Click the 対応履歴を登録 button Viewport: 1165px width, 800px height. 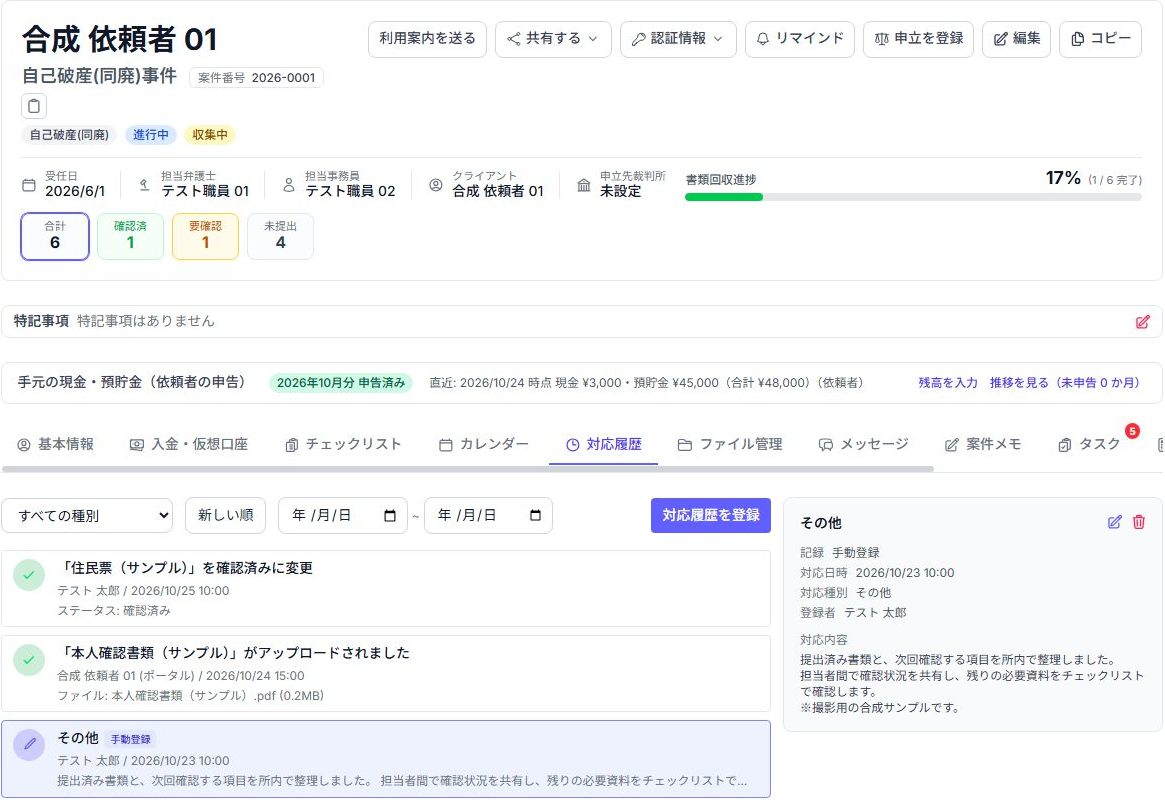pos(711,516)
